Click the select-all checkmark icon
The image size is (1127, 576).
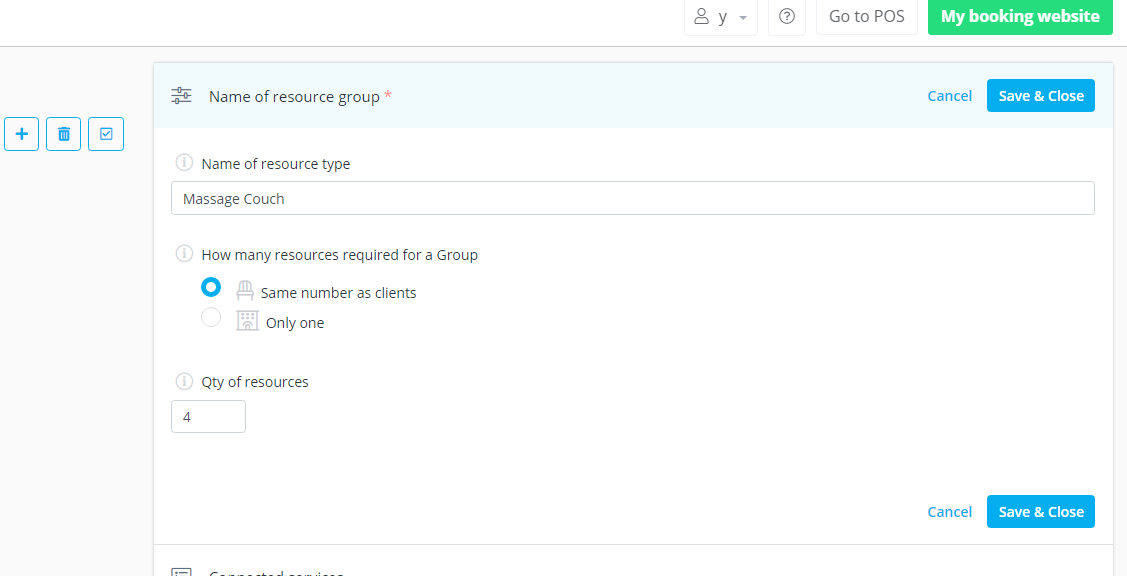tap(106, 134)
